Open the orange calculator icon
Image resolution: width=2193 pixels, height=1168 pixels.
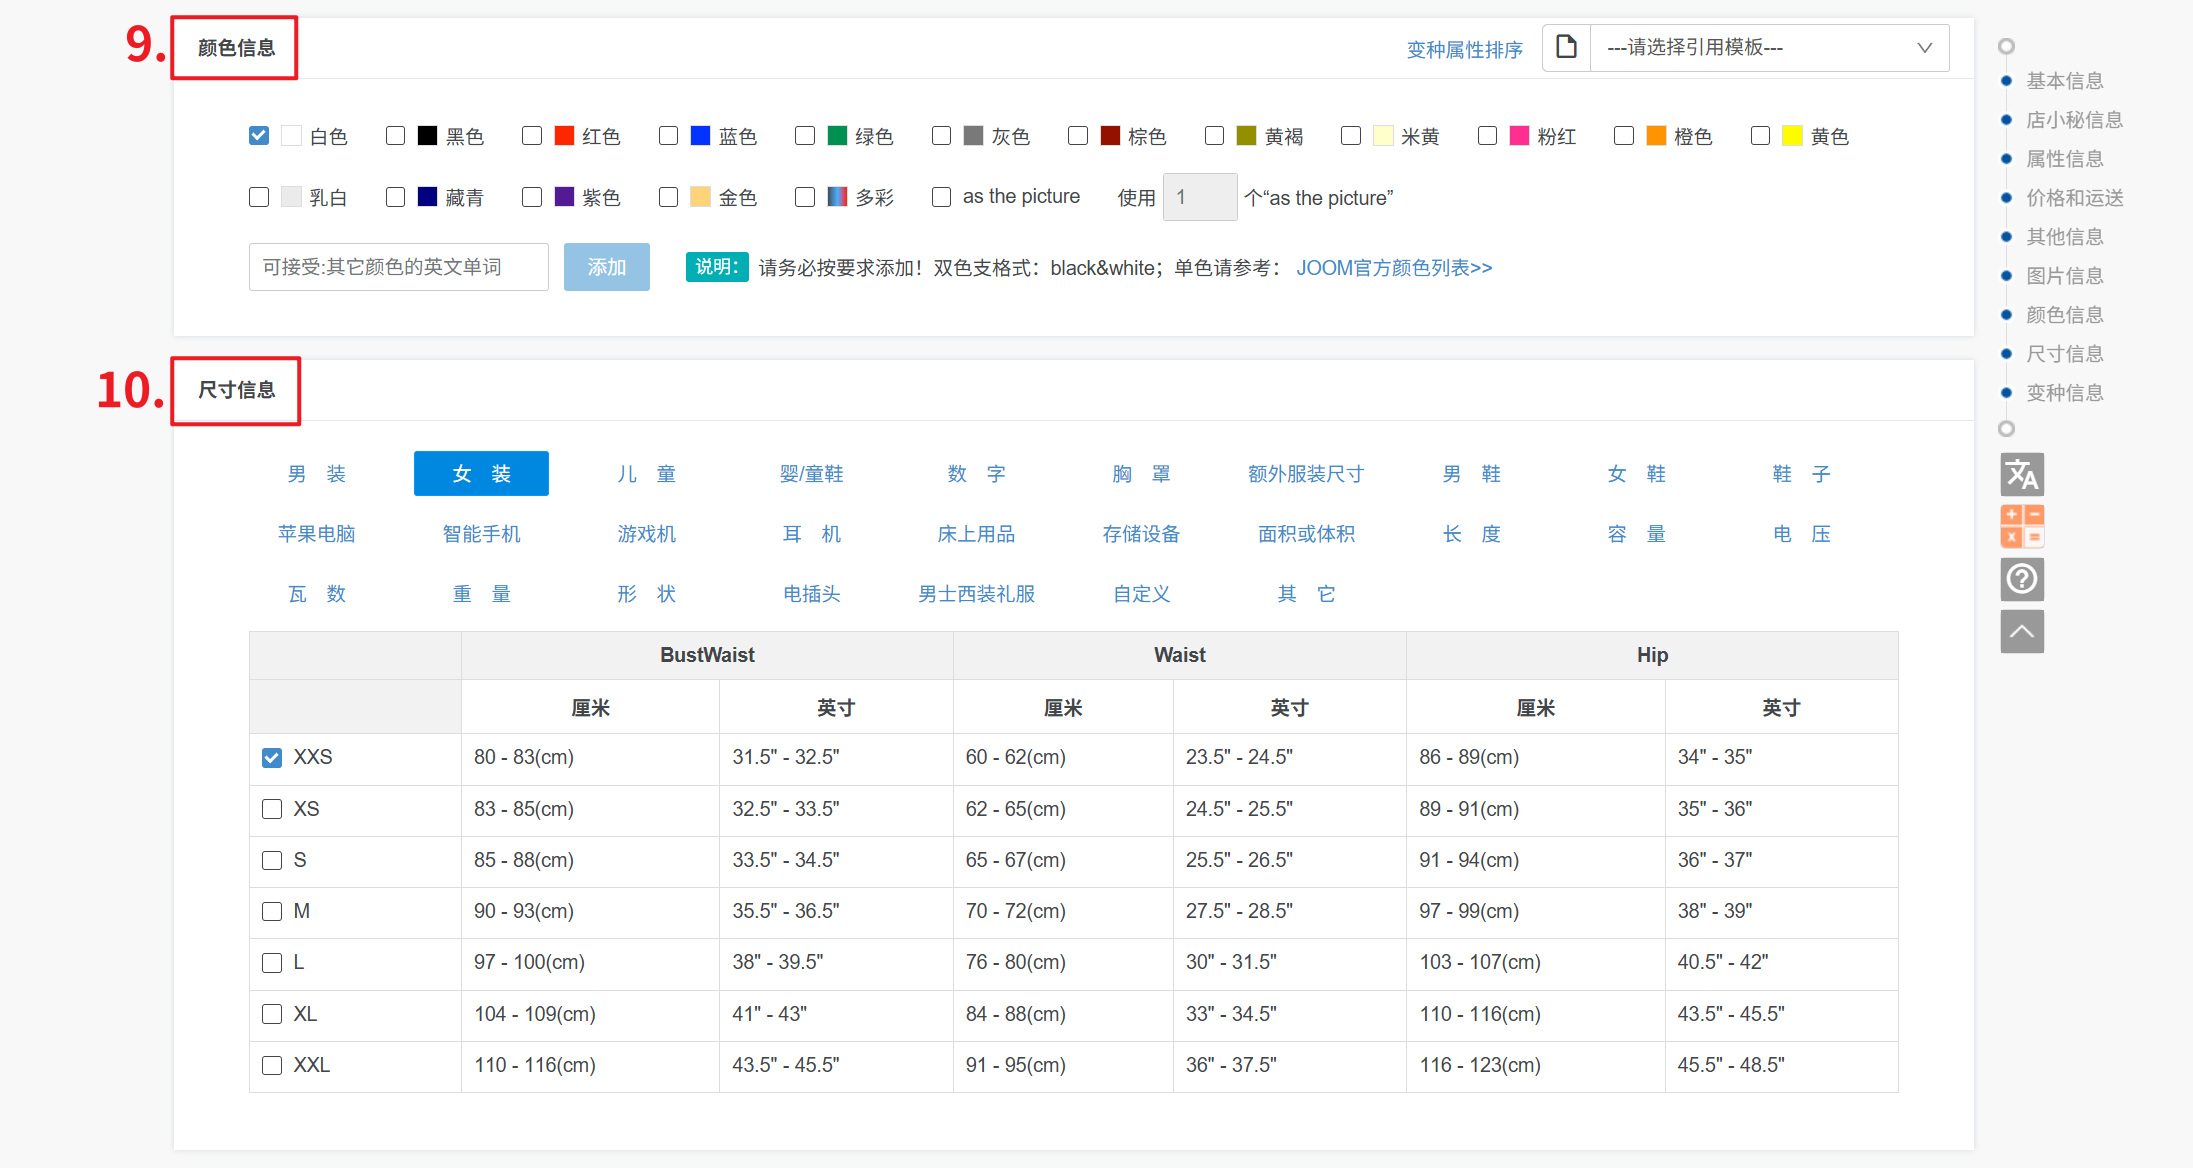pyautogui.click(x=2021, y=526)
